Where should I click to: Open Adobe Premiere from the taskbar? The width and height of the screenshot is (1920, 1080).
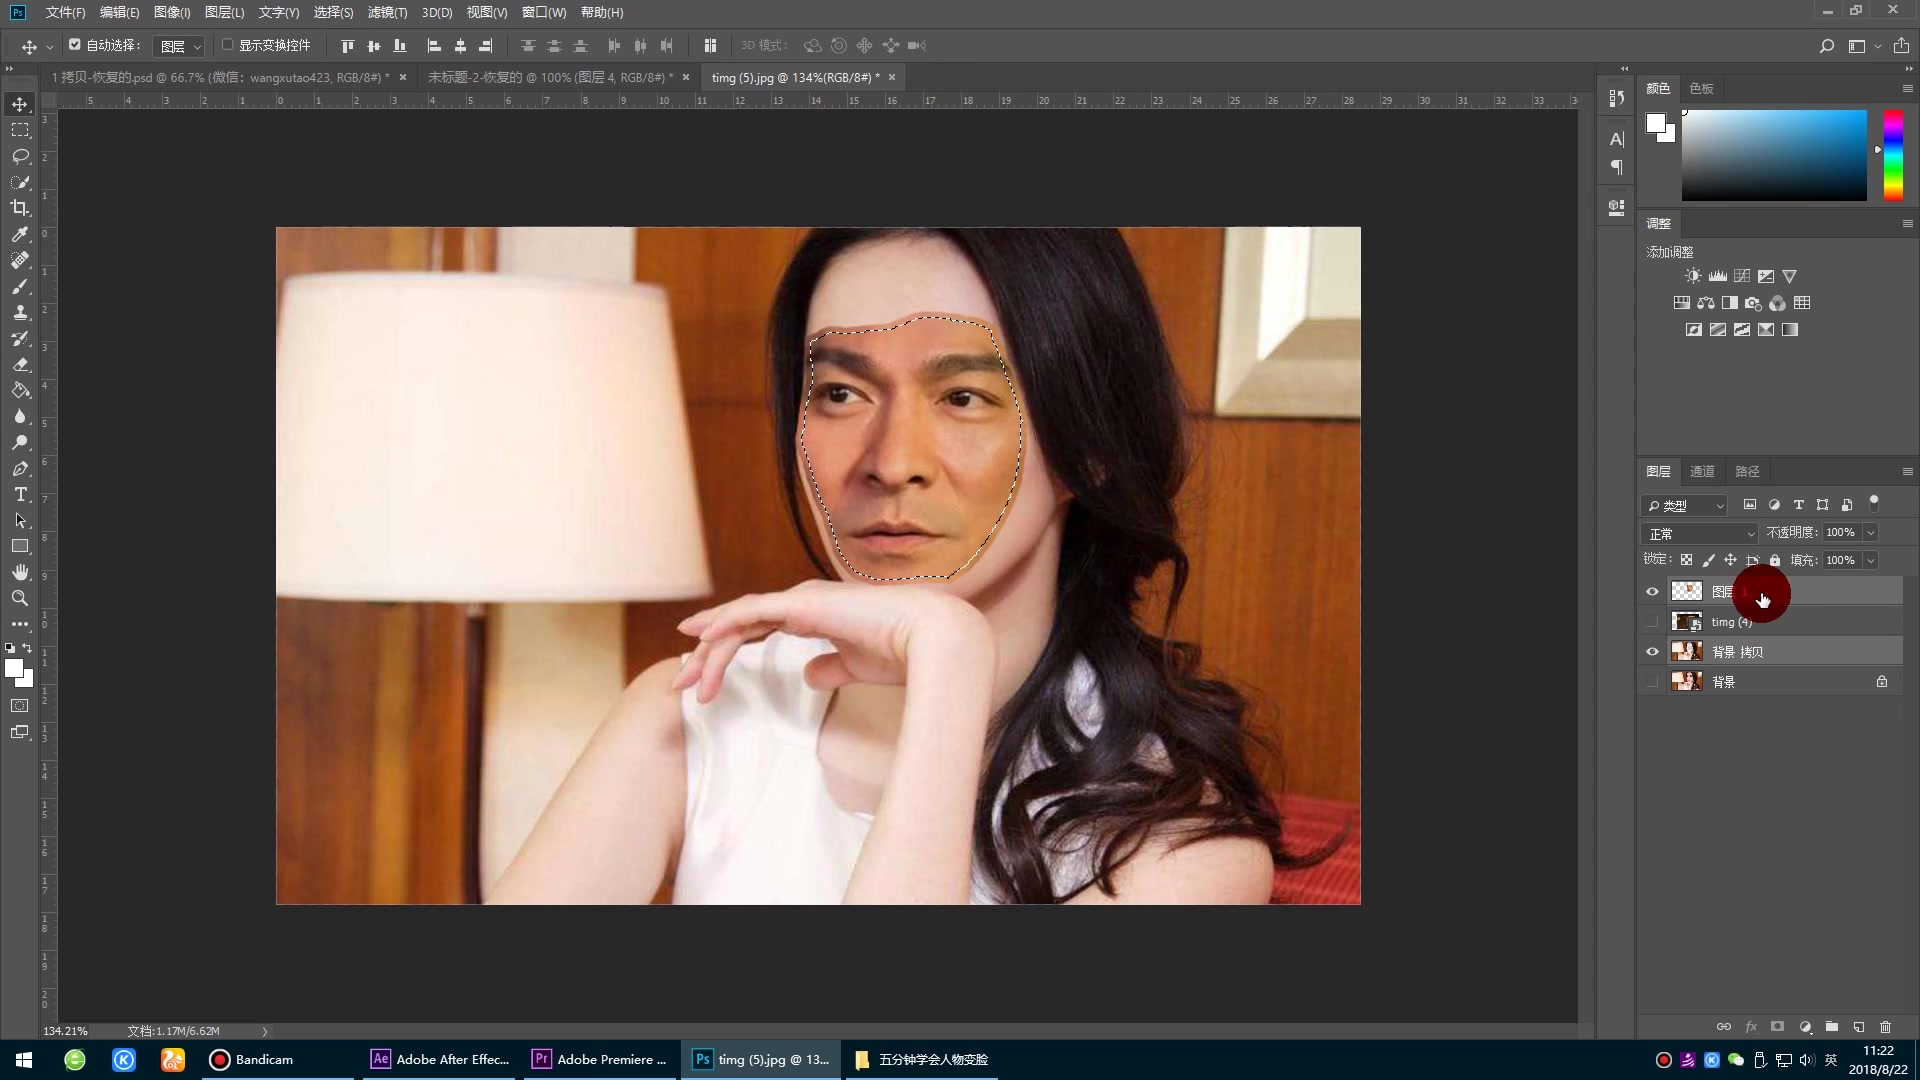pos(598,1059)
